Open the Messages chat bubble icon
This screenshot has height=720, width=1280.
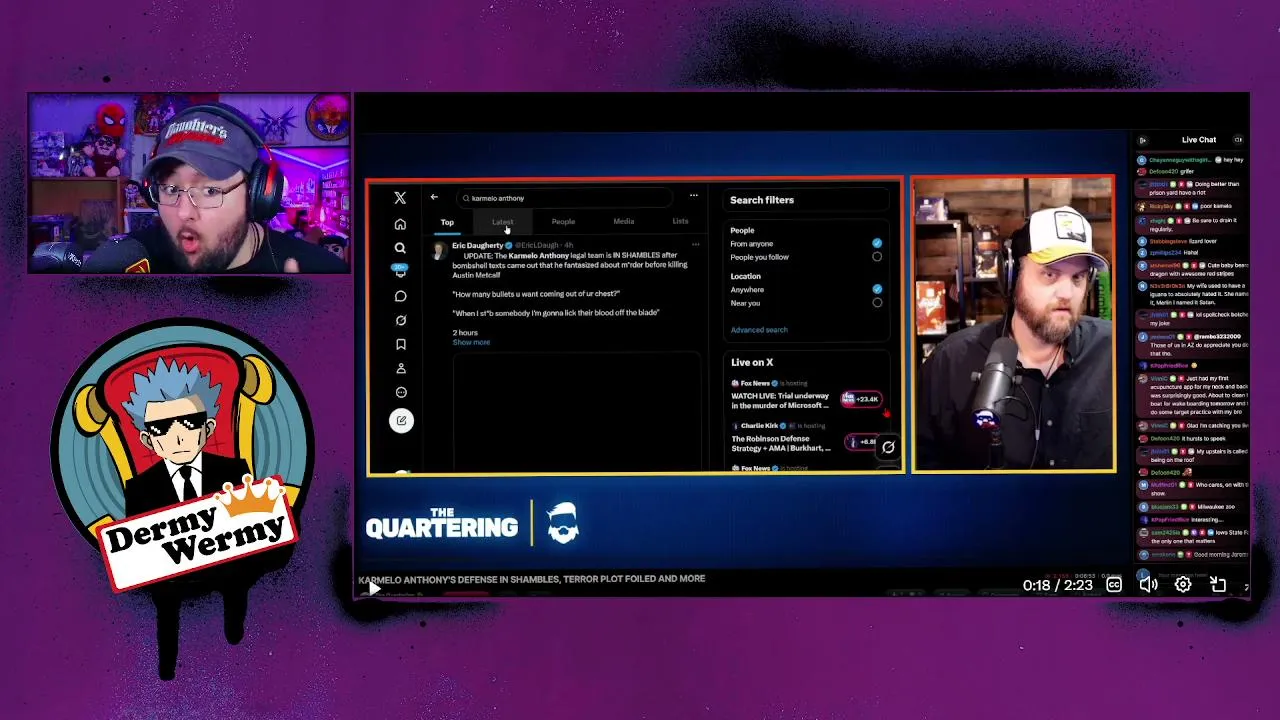[400, 296]
